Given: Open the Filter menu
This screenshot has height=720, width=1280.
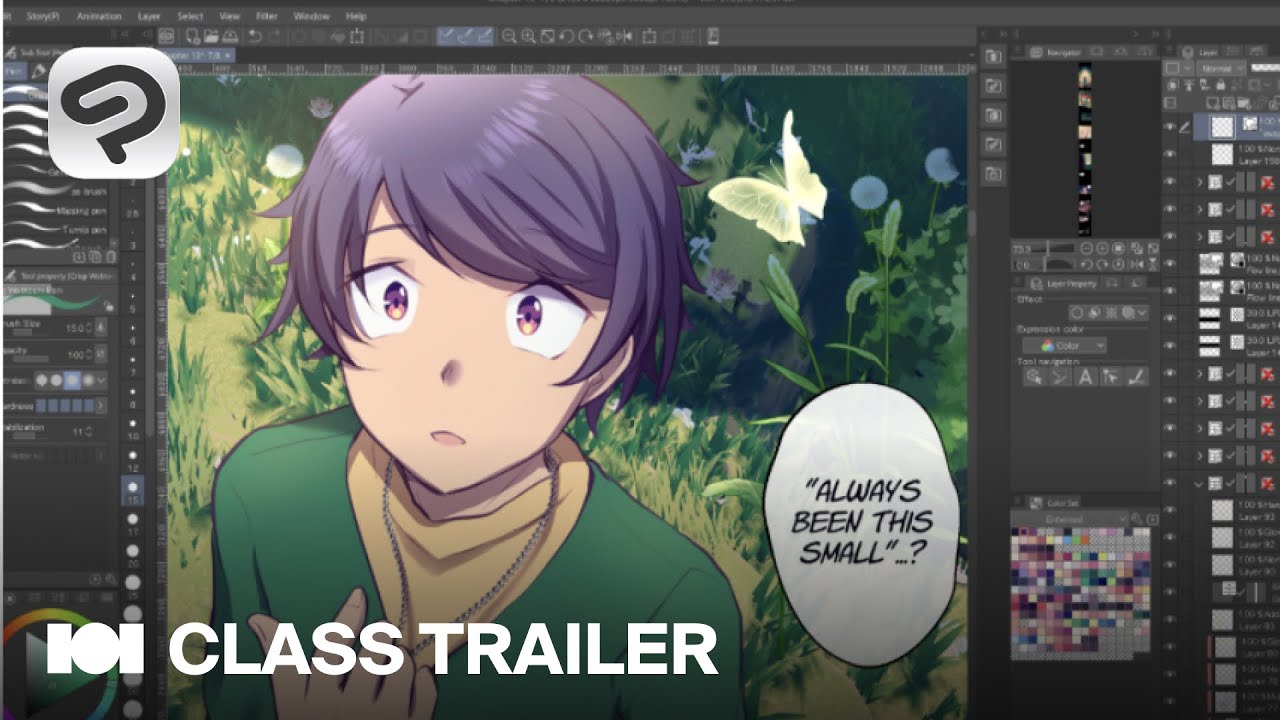Looking at the screenshot, I should click(x=266, y=16).
